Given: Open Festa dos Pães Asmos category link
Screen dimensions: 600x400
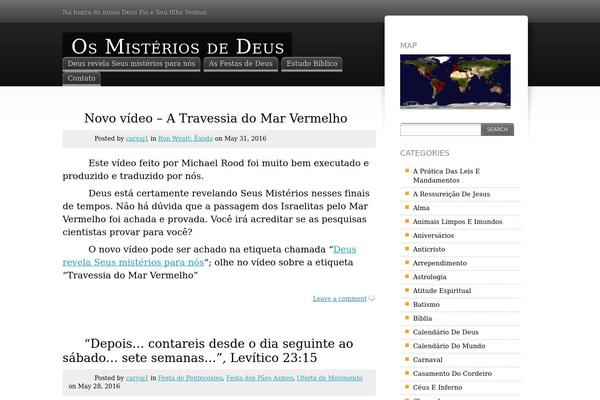Looking at the screenshot, I should [x=260, y=378].
